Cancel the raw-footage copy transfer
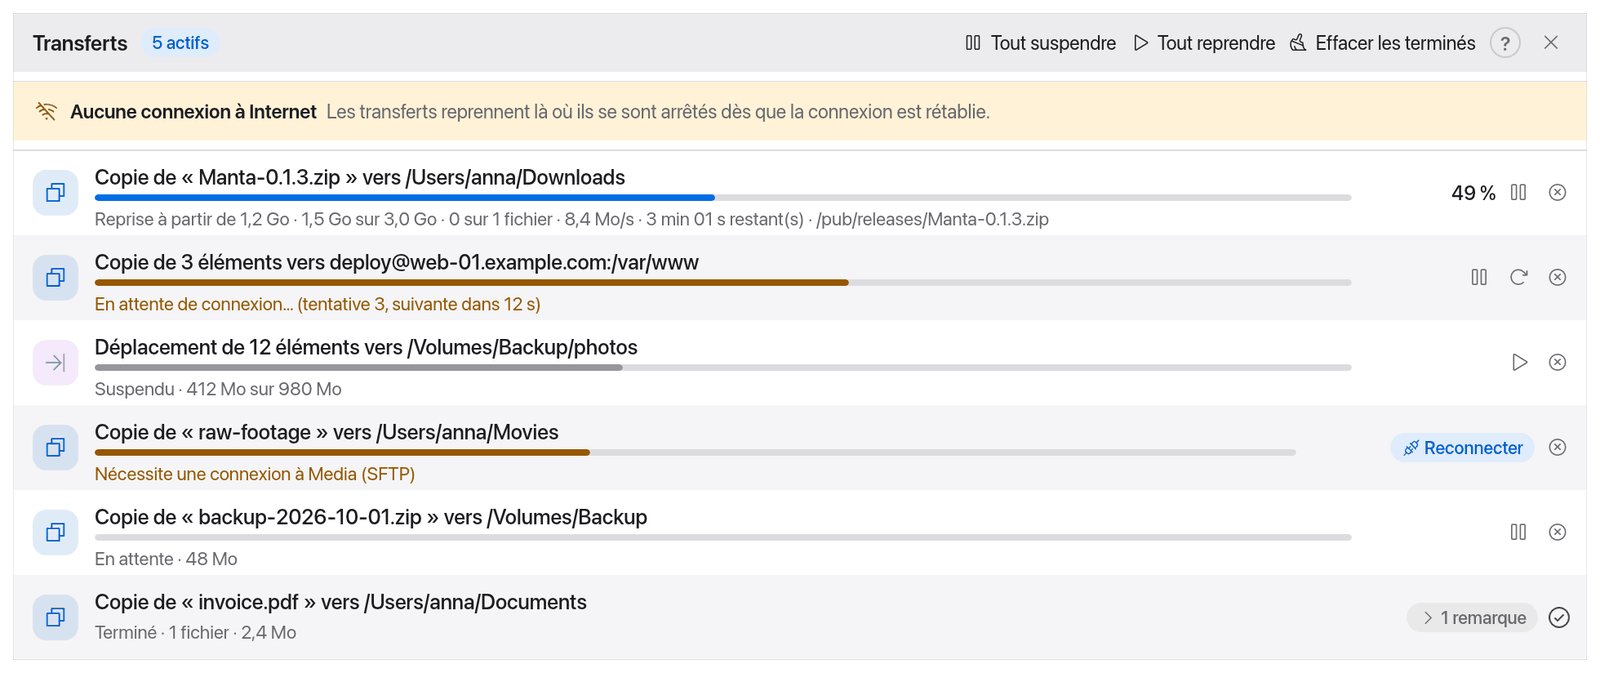This screenshot has height=673, width=1600. click(x=1557, y=448)
